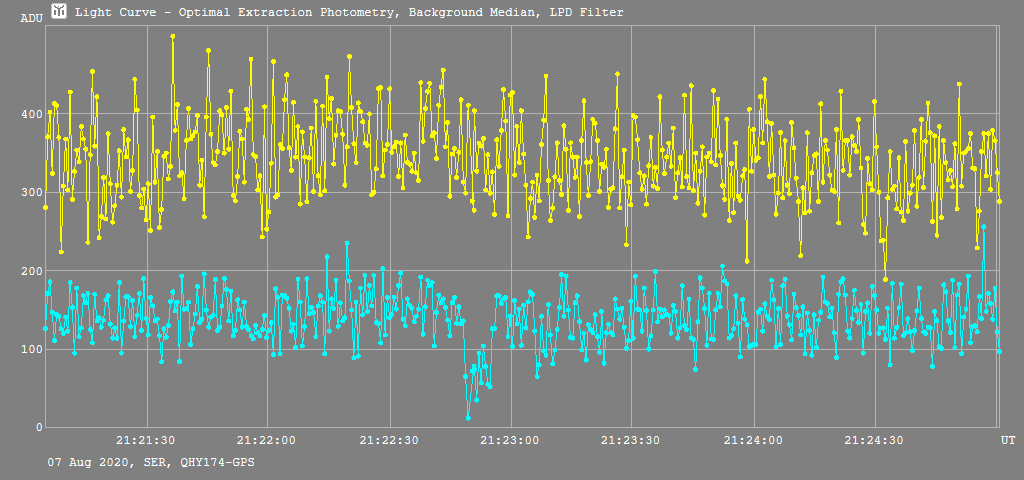Select the 300 value on the ADU axis

click(x=31, y=192)
